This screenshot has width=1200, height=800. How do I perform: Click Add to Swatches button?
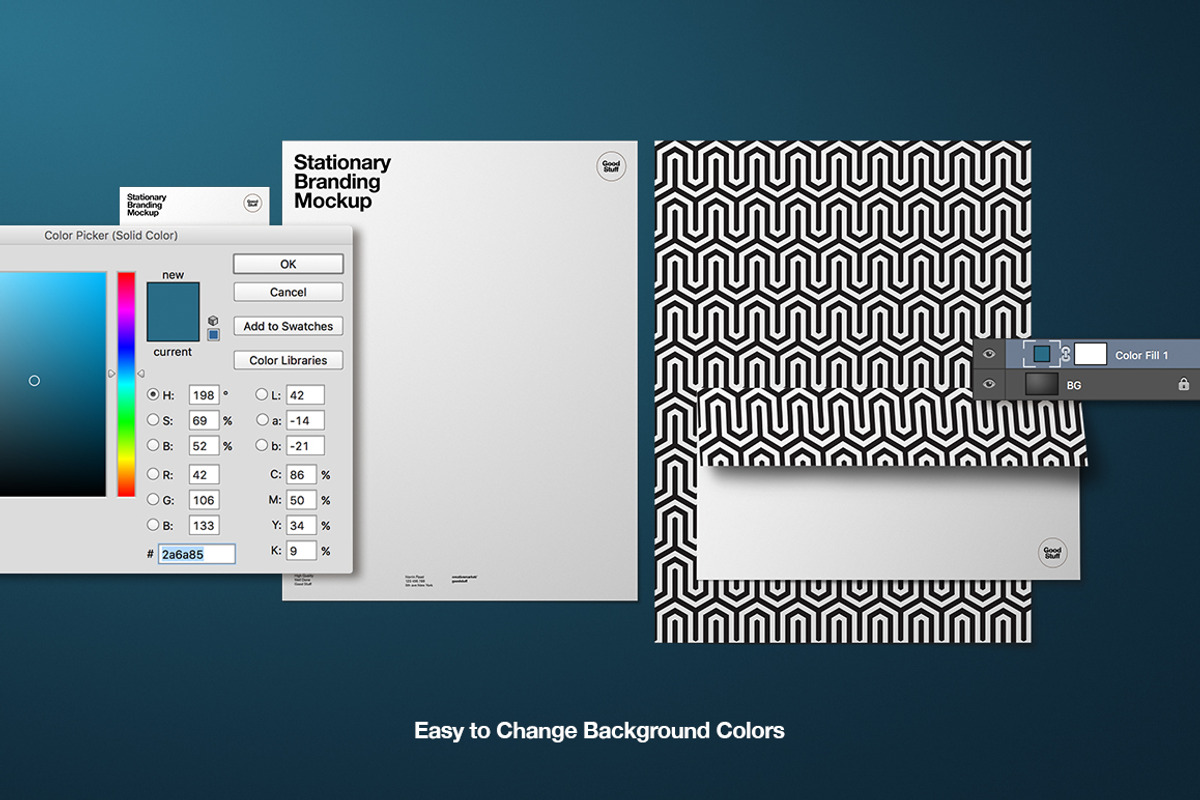pos(288,326)
